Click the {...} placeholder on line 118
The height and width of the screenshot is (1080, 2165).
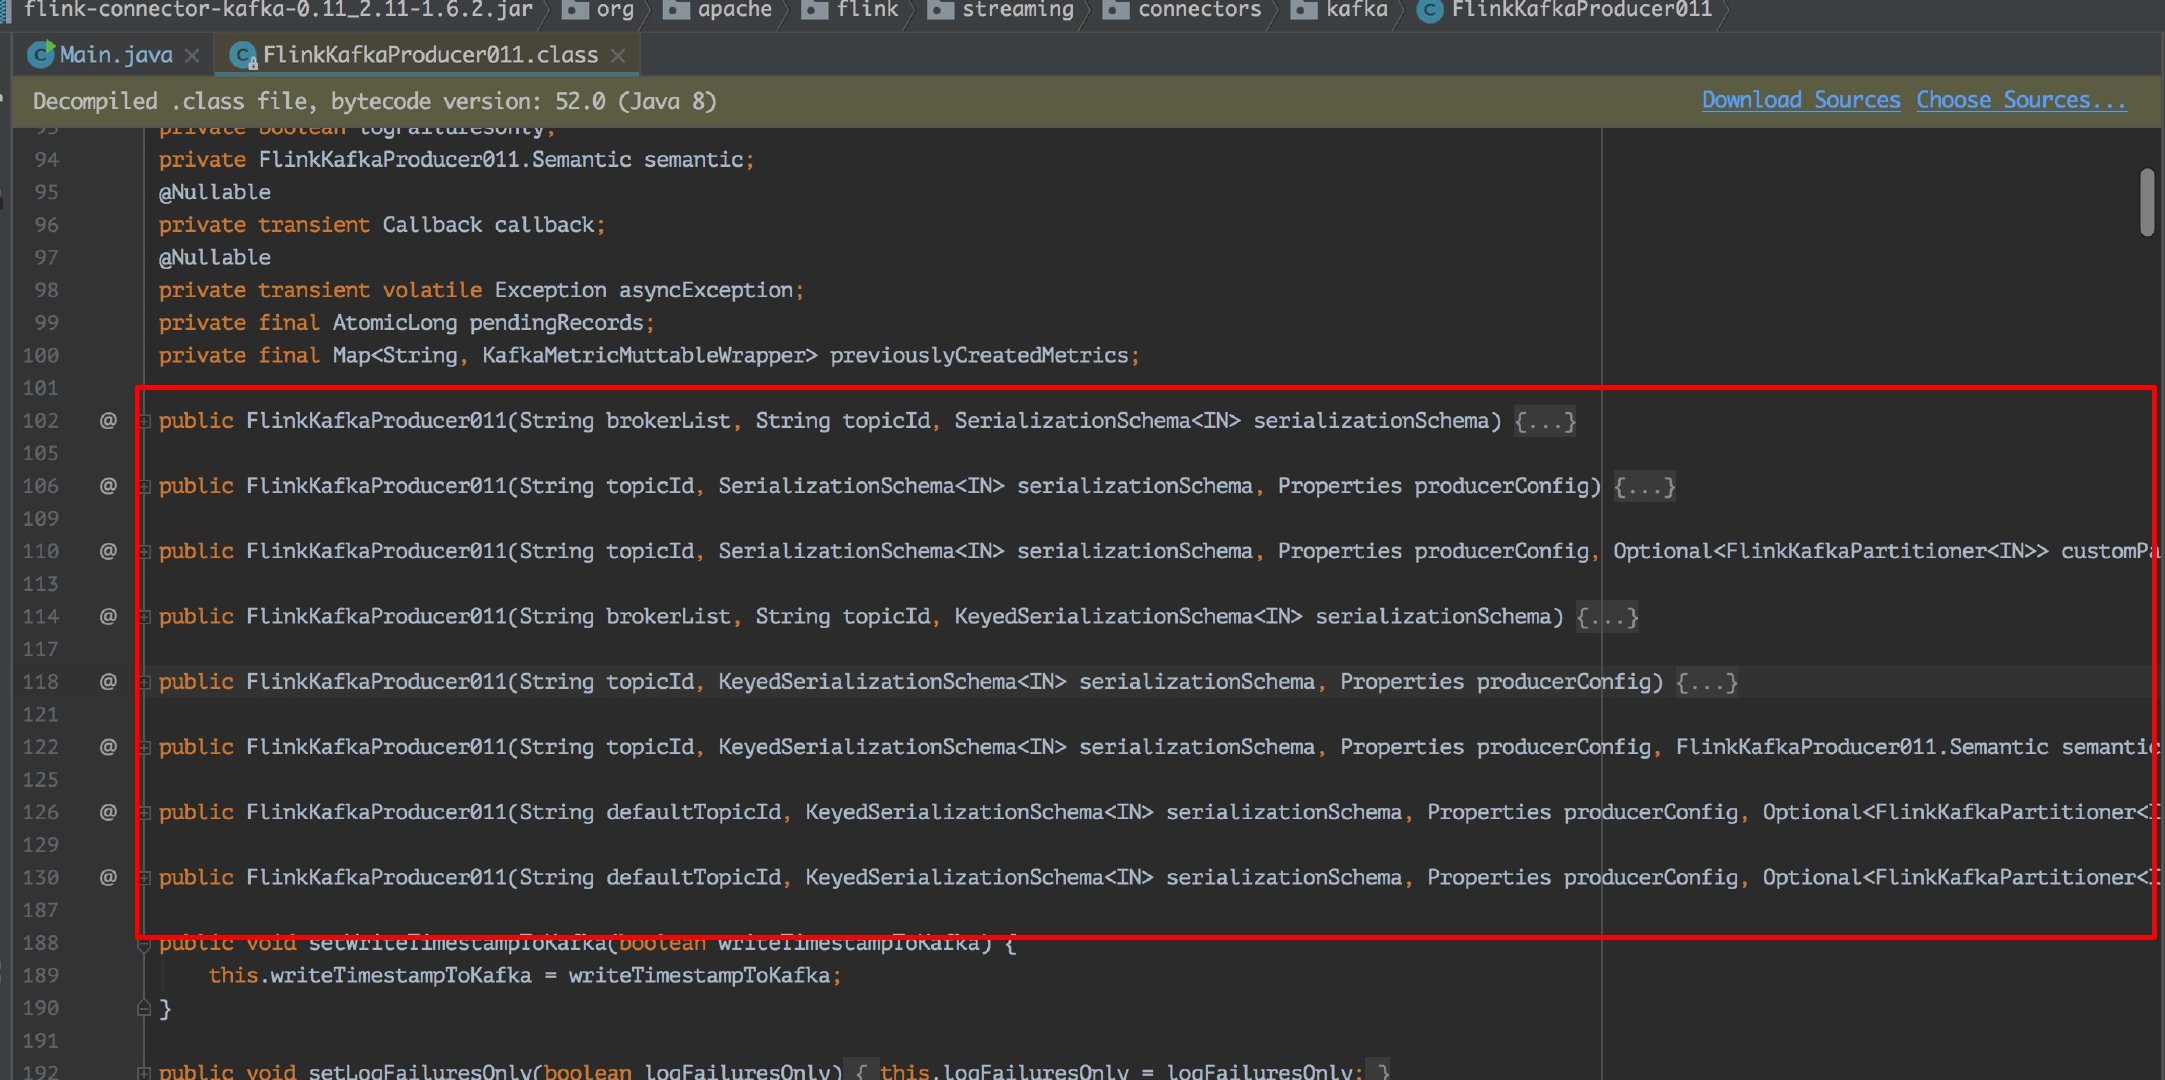click(x=1707, y=682)
